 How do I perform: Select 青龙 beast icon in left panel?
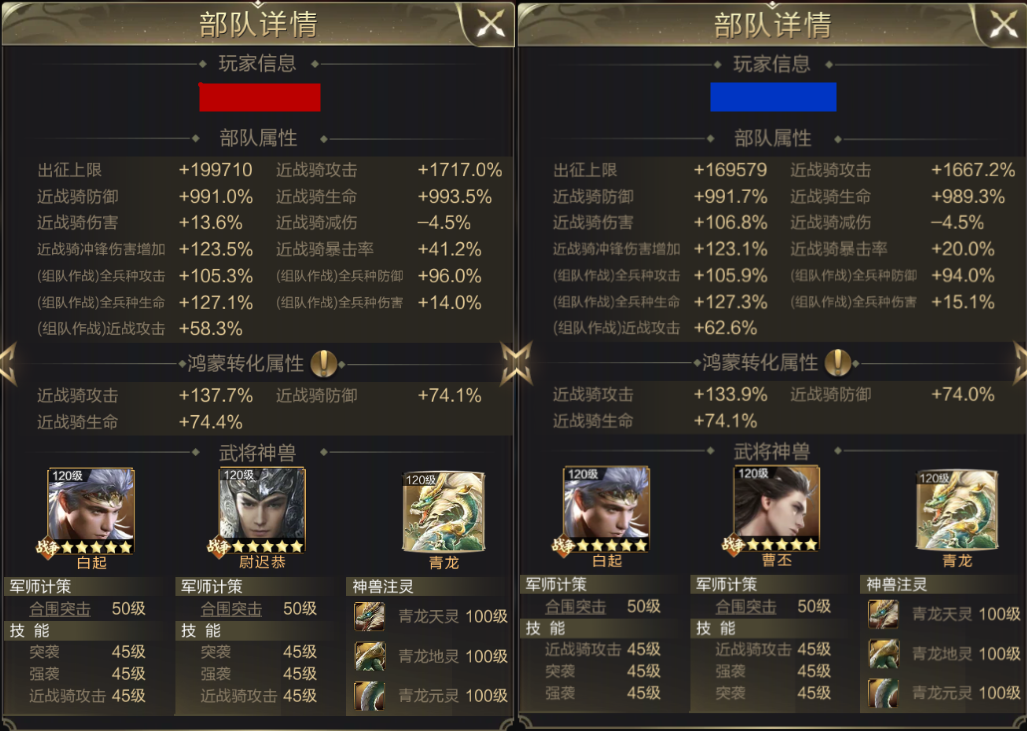[444, 512]
